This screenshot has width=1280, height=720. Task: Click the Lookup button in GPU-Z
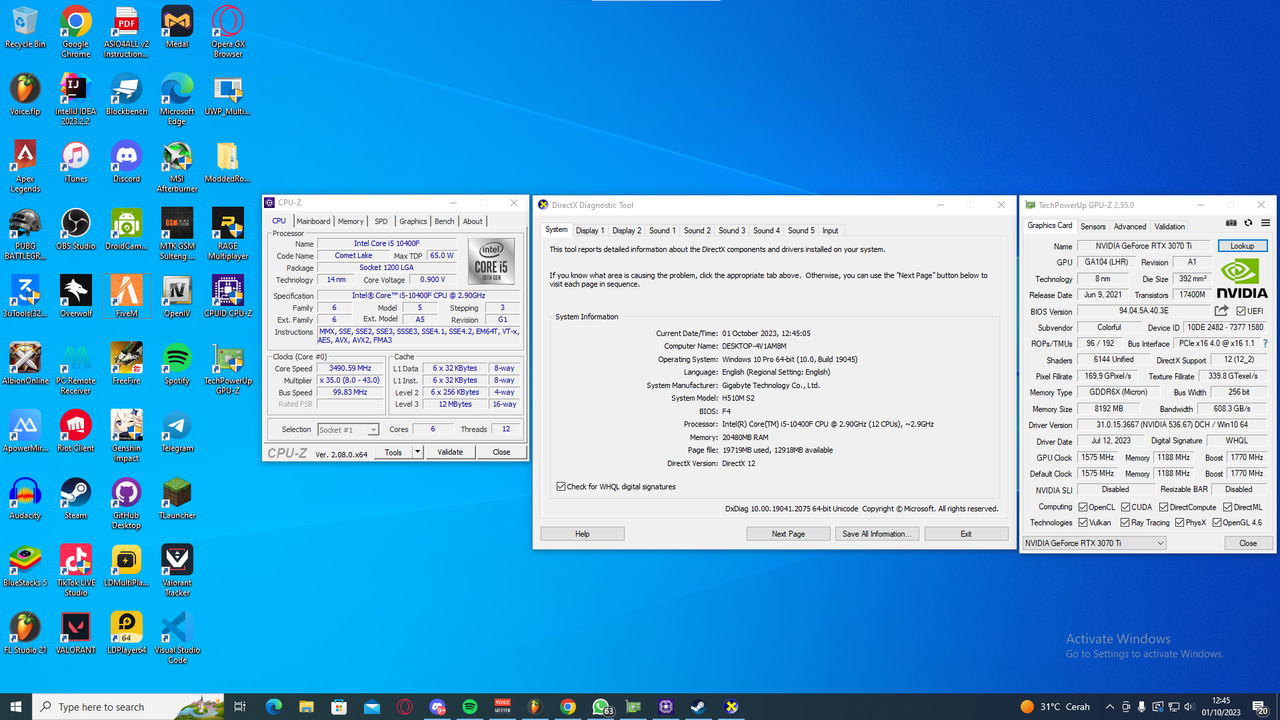click(x=1242, y=246)
